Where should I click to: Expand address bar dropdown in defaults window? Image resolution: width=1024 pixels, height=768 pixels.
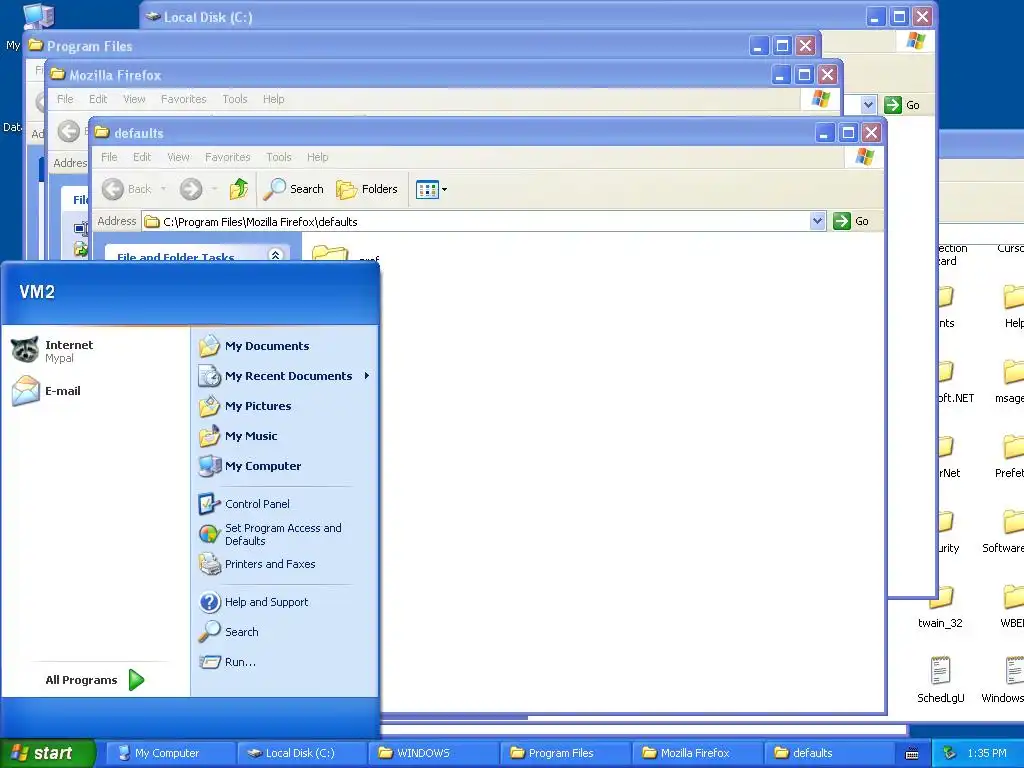click(x=817, y=221)
